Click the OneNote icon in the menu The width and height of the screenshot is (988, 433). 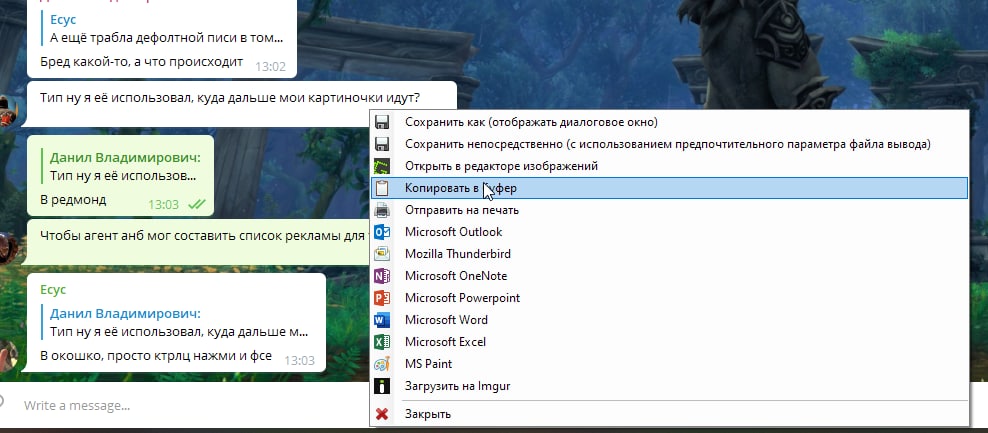pyautogui.click(x=382, y=276)
